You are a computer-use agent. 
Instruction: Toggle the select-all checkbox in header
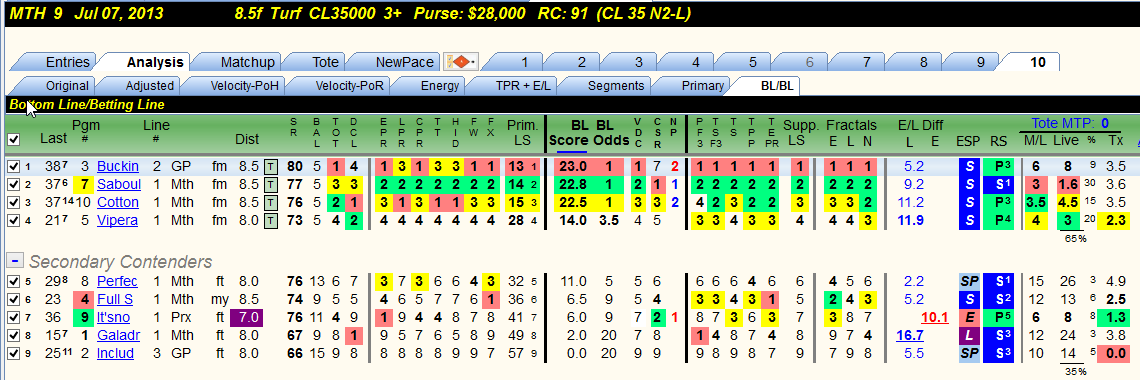(x=14, y=140)
